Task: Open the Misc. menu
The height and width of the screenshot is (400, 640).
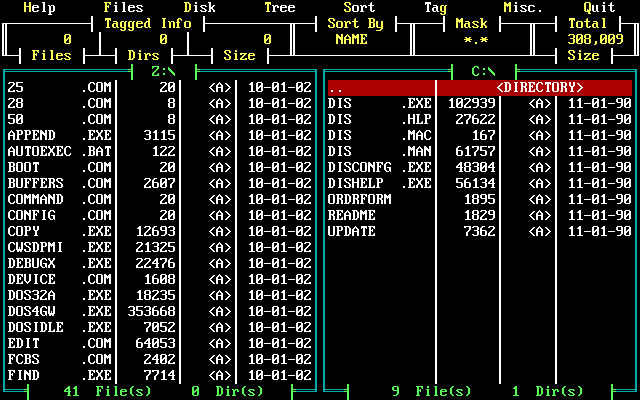Action: [523, 8]
